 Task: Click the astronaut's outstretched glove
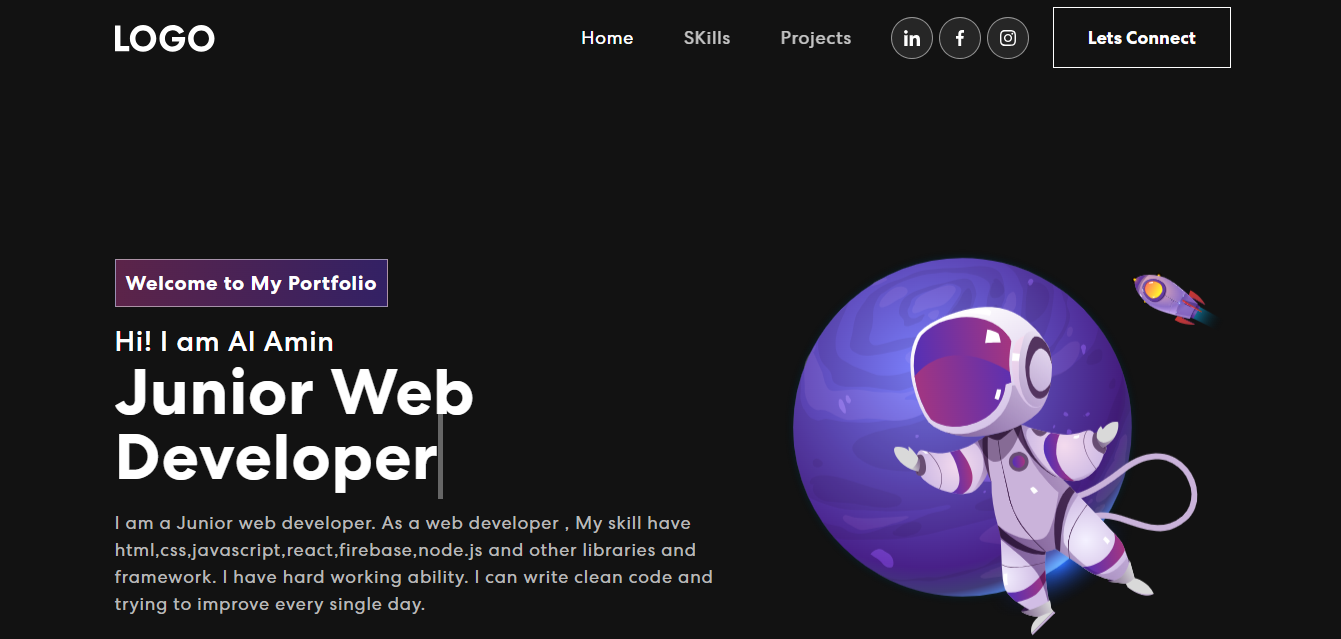click(907, 459)
